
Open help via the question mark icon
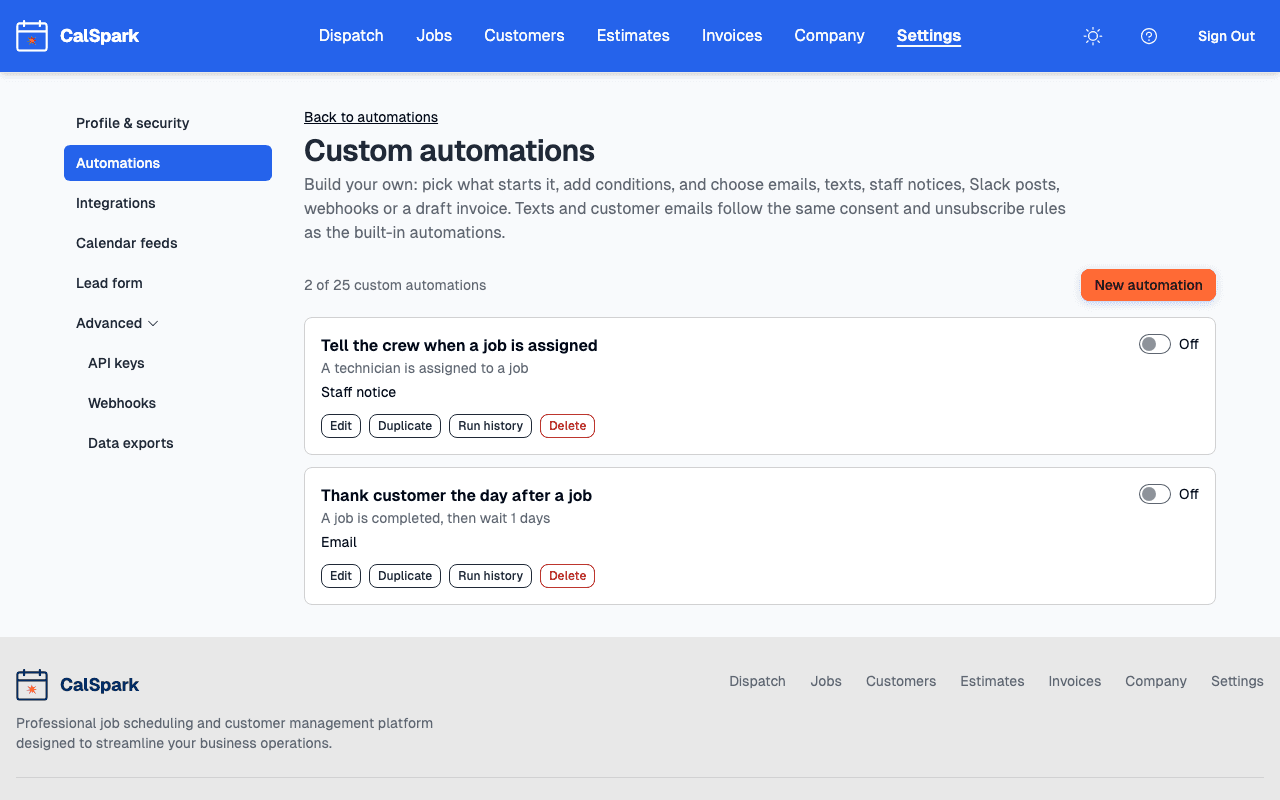[x=1149, y=36]
